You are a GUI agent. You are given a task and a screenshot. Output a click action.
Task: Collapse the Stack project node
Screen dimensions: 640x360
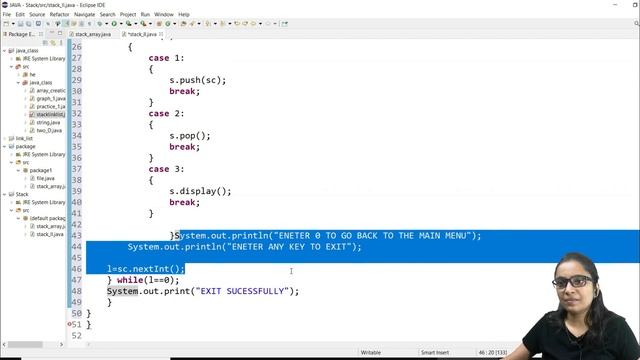[x=4, y=194]
